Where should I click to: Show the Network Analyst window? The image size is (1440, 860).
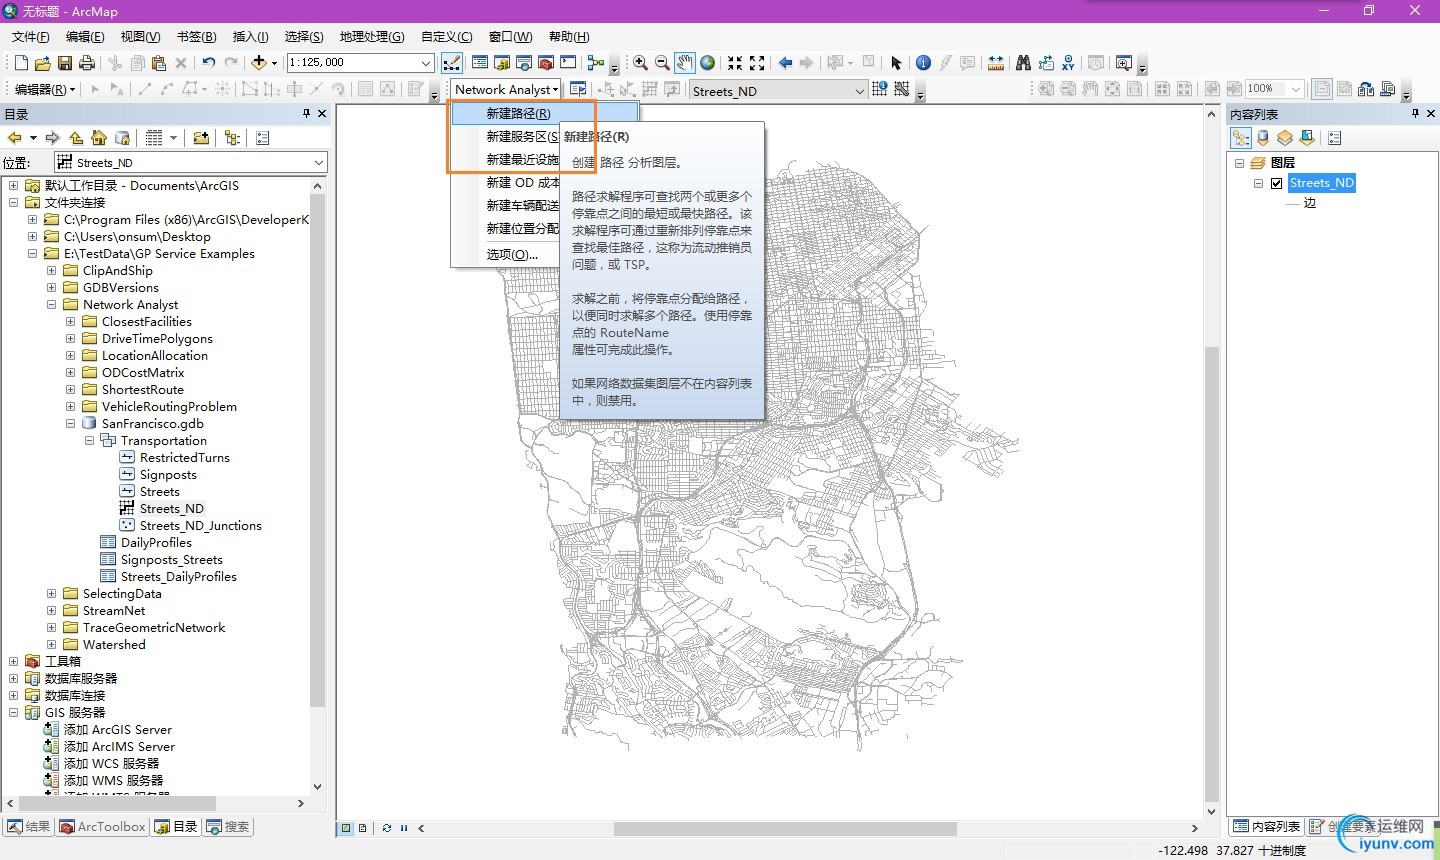578,89
